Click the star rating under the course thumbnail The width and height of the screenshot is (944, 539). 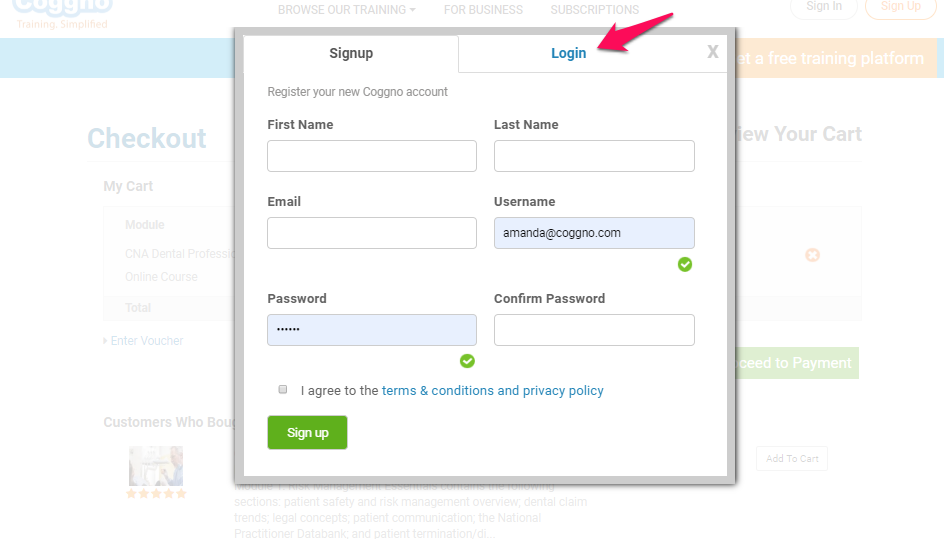tap(156, 494)
